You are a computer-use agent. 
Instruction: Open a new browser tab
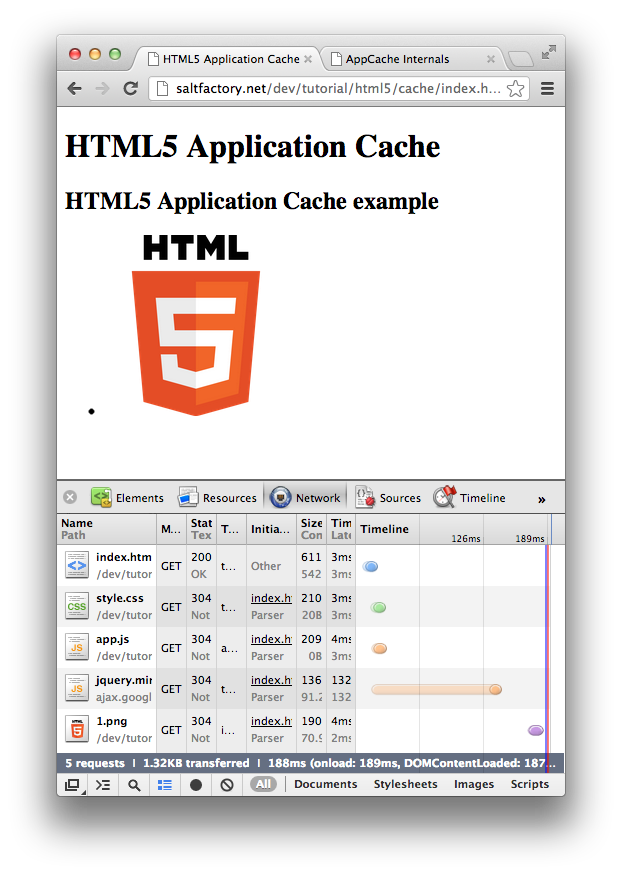pos(520,59)
